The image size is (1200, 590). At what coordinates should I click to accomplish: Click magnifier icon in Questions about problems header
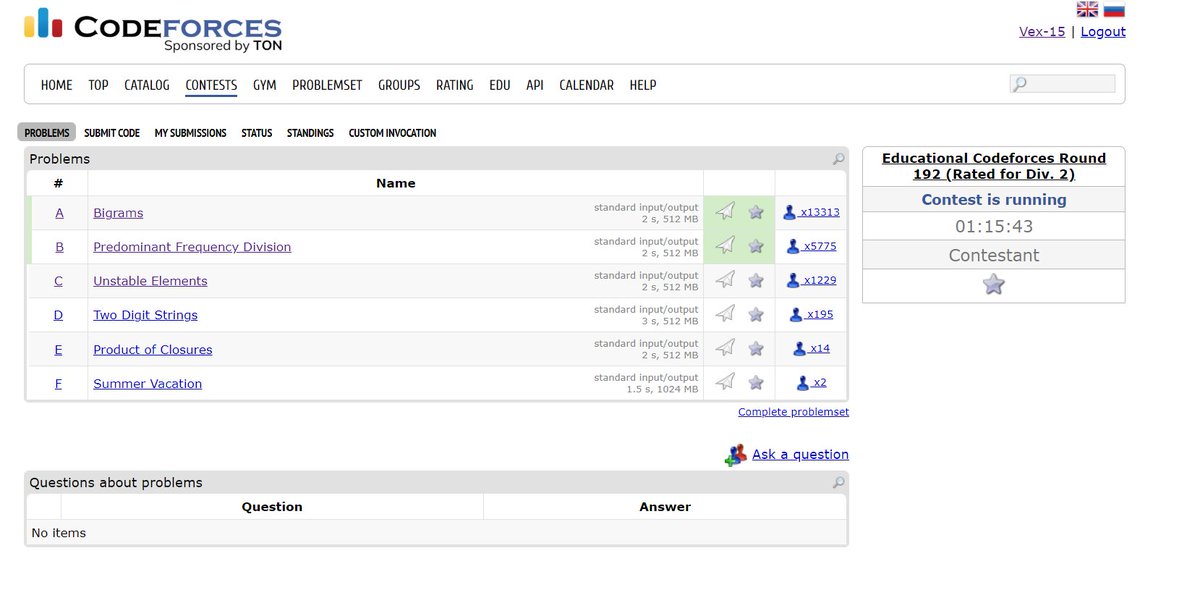tap(838, 482)
